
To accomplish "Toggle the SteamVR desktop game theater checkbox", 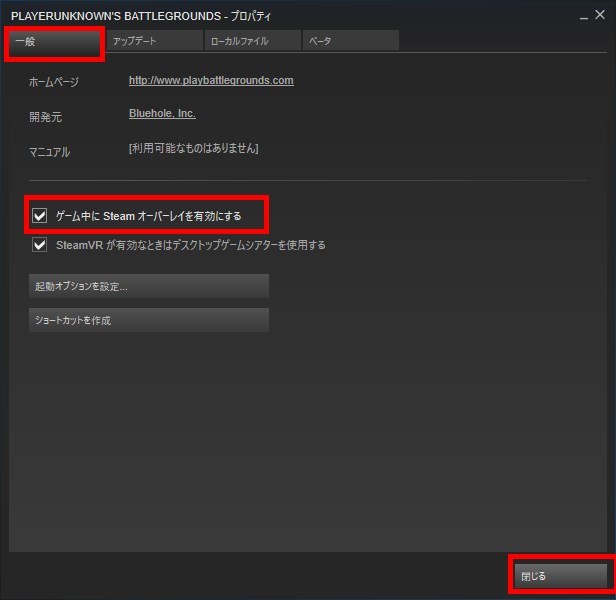I will pyautogui.click(x=40, y=245).
